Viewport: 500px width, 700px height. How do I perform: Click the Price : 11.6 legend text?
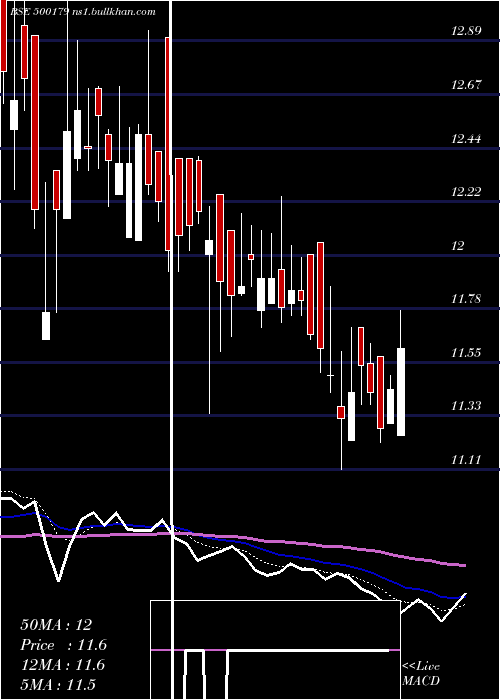pos(63,645)
